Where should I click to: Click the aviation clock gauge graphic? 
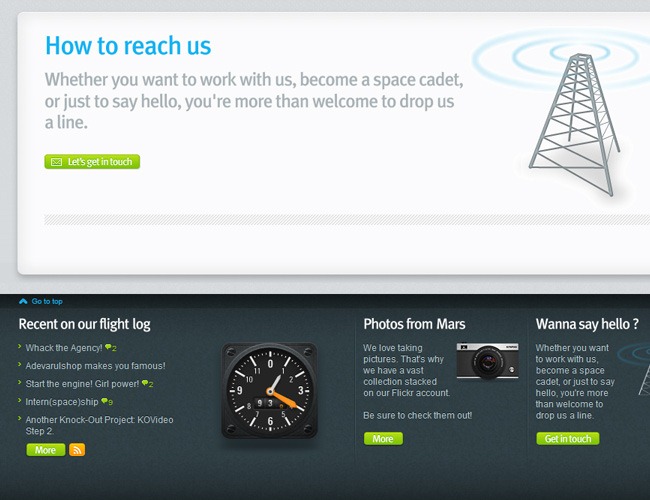point(270,391)
